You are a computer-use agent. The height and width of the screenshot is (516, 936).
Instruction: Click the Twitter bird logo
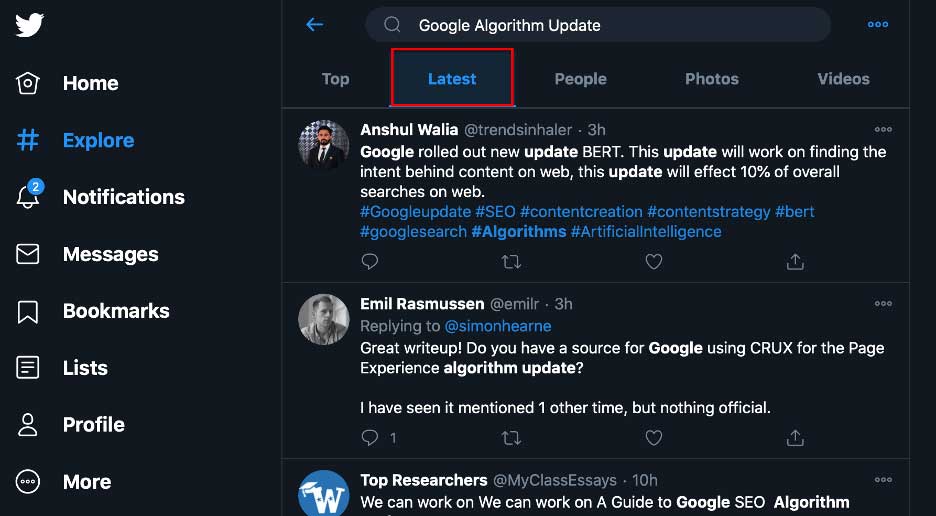click(29, 25)
